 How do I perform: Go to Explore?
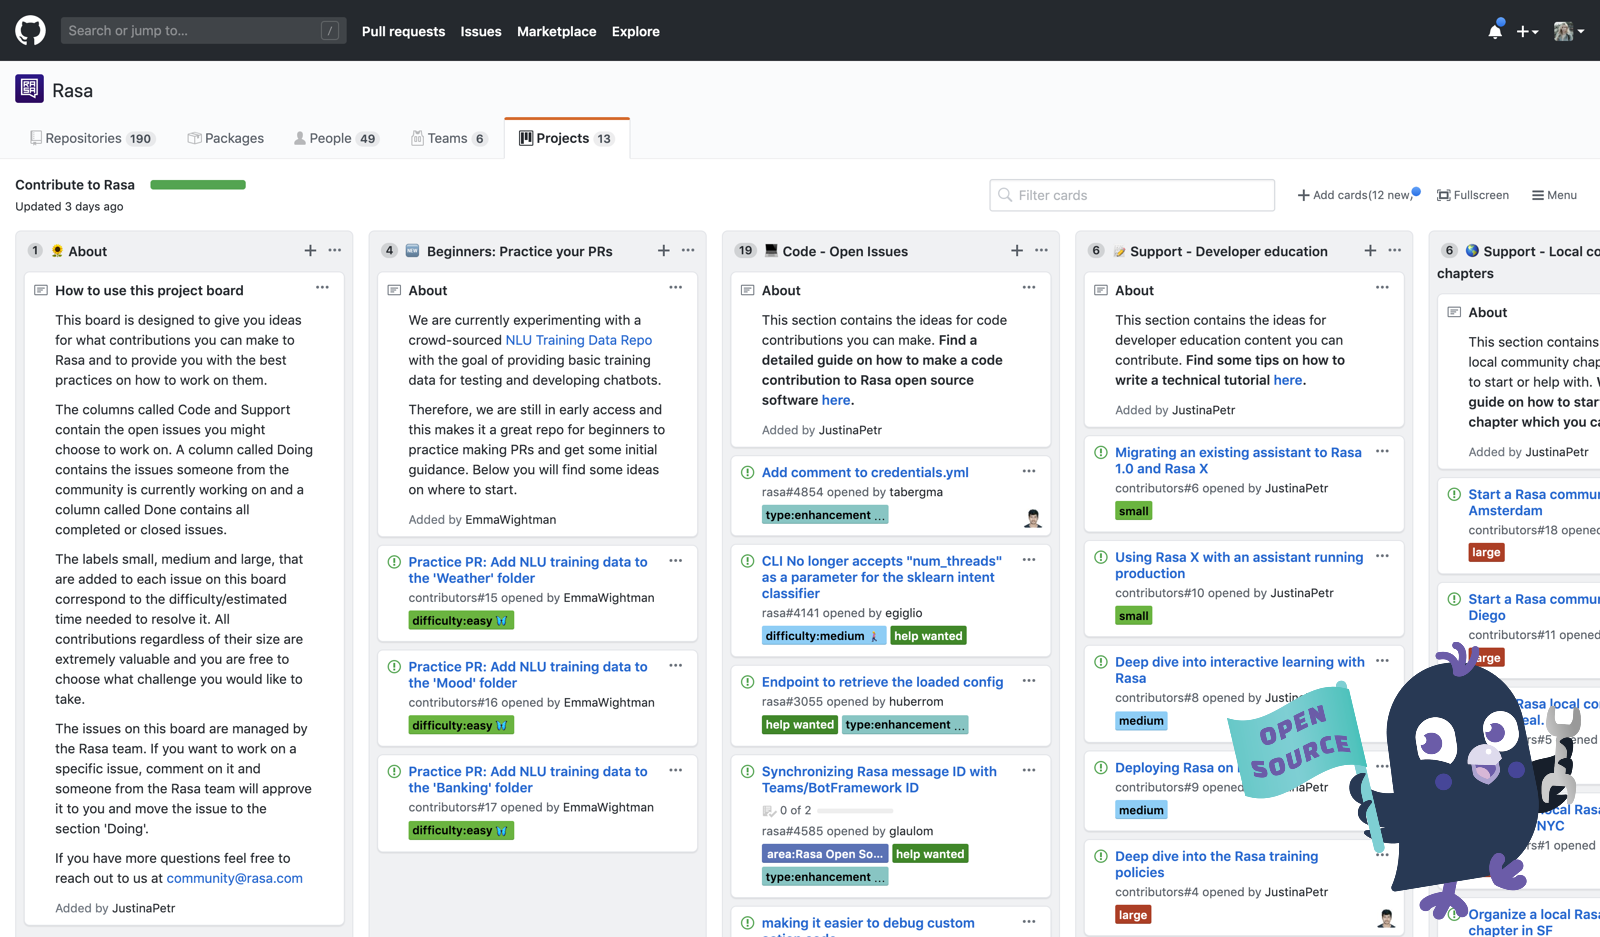click(x=636, y=31)
